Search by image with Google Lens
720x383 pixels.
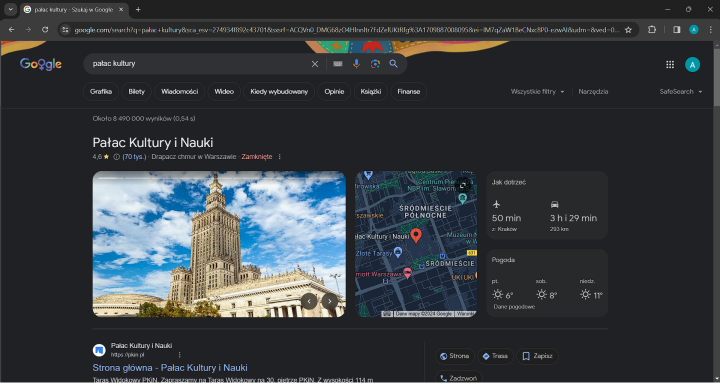pos(375,64)
